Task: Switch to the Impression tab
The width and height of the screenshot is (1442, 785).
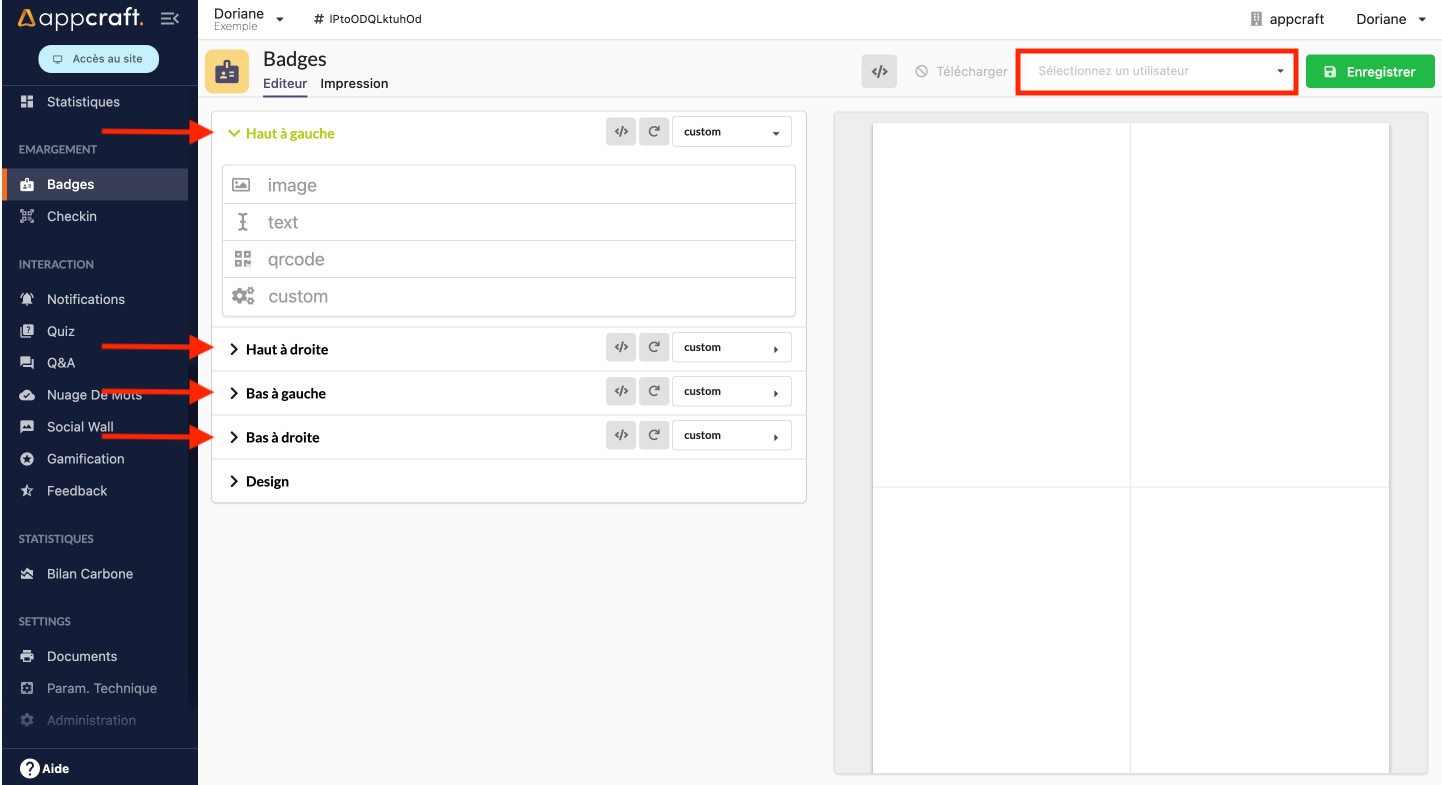Action: click(x=354, y=84)
